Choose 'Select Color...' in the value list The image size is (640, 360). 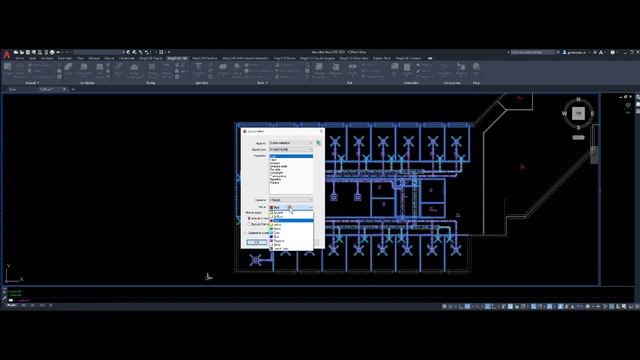pos(291,249)
